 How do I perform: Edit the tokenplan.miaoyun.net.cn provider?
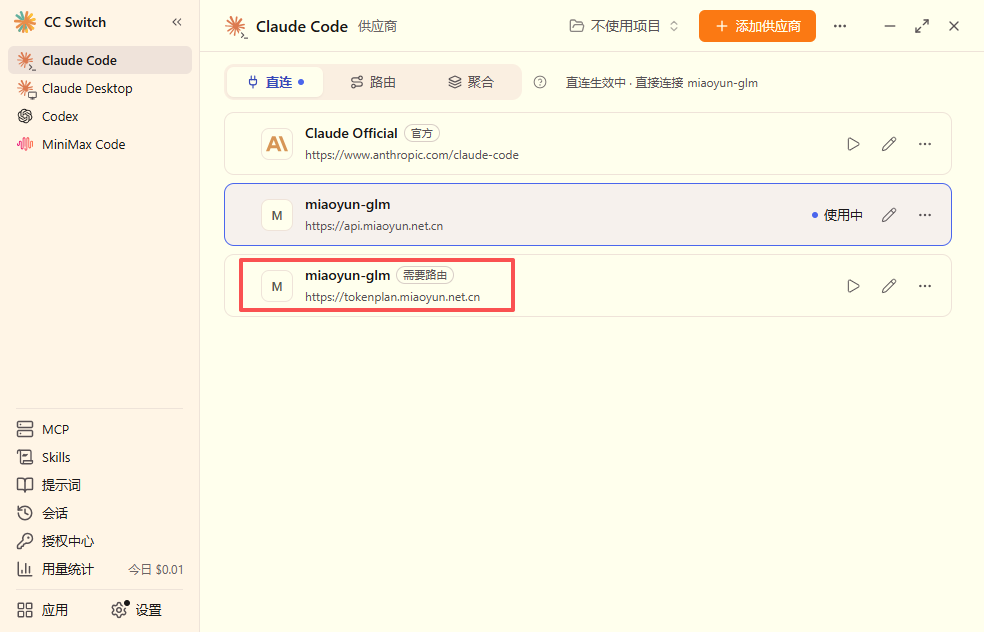point(889,286)
